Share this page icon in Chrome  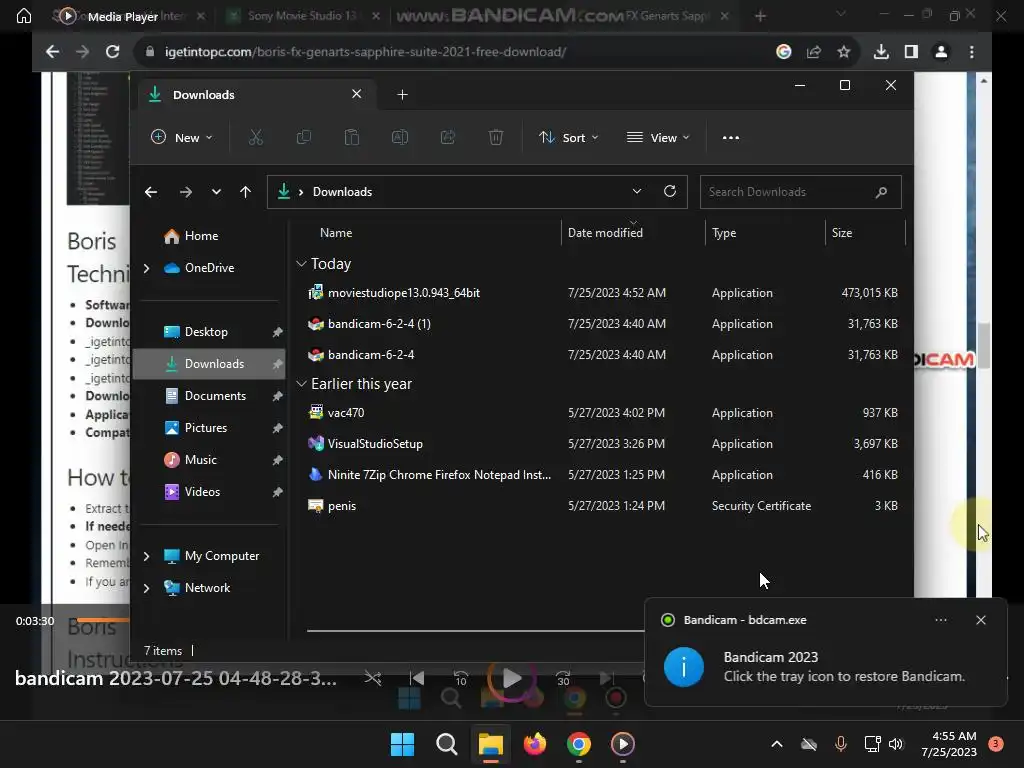tap(814, 52)
